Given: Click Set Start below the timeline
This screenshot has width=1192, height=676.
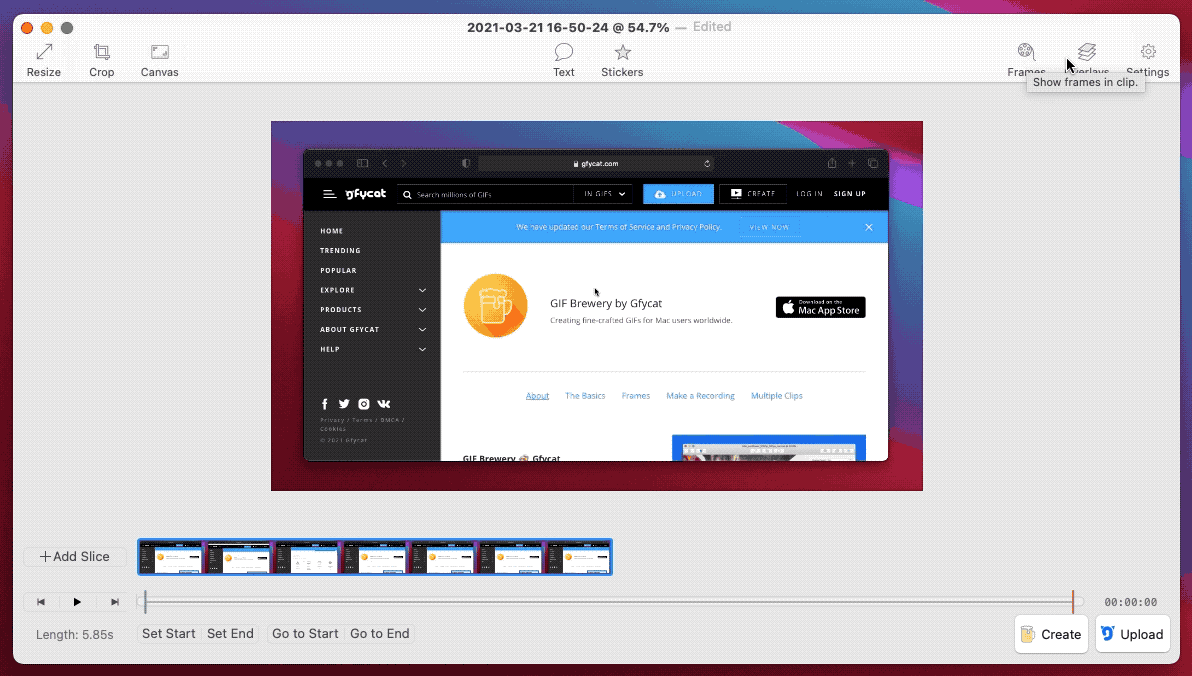Looking at the screenshot, I should pos(168,633).
